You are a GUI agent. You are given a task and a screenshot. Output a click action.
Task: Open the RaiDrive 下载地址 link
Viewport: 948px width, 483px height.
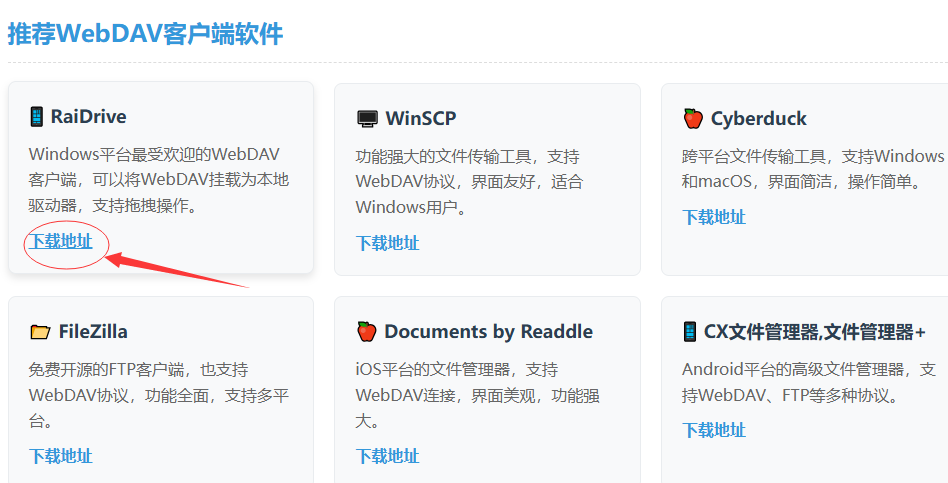60,241
